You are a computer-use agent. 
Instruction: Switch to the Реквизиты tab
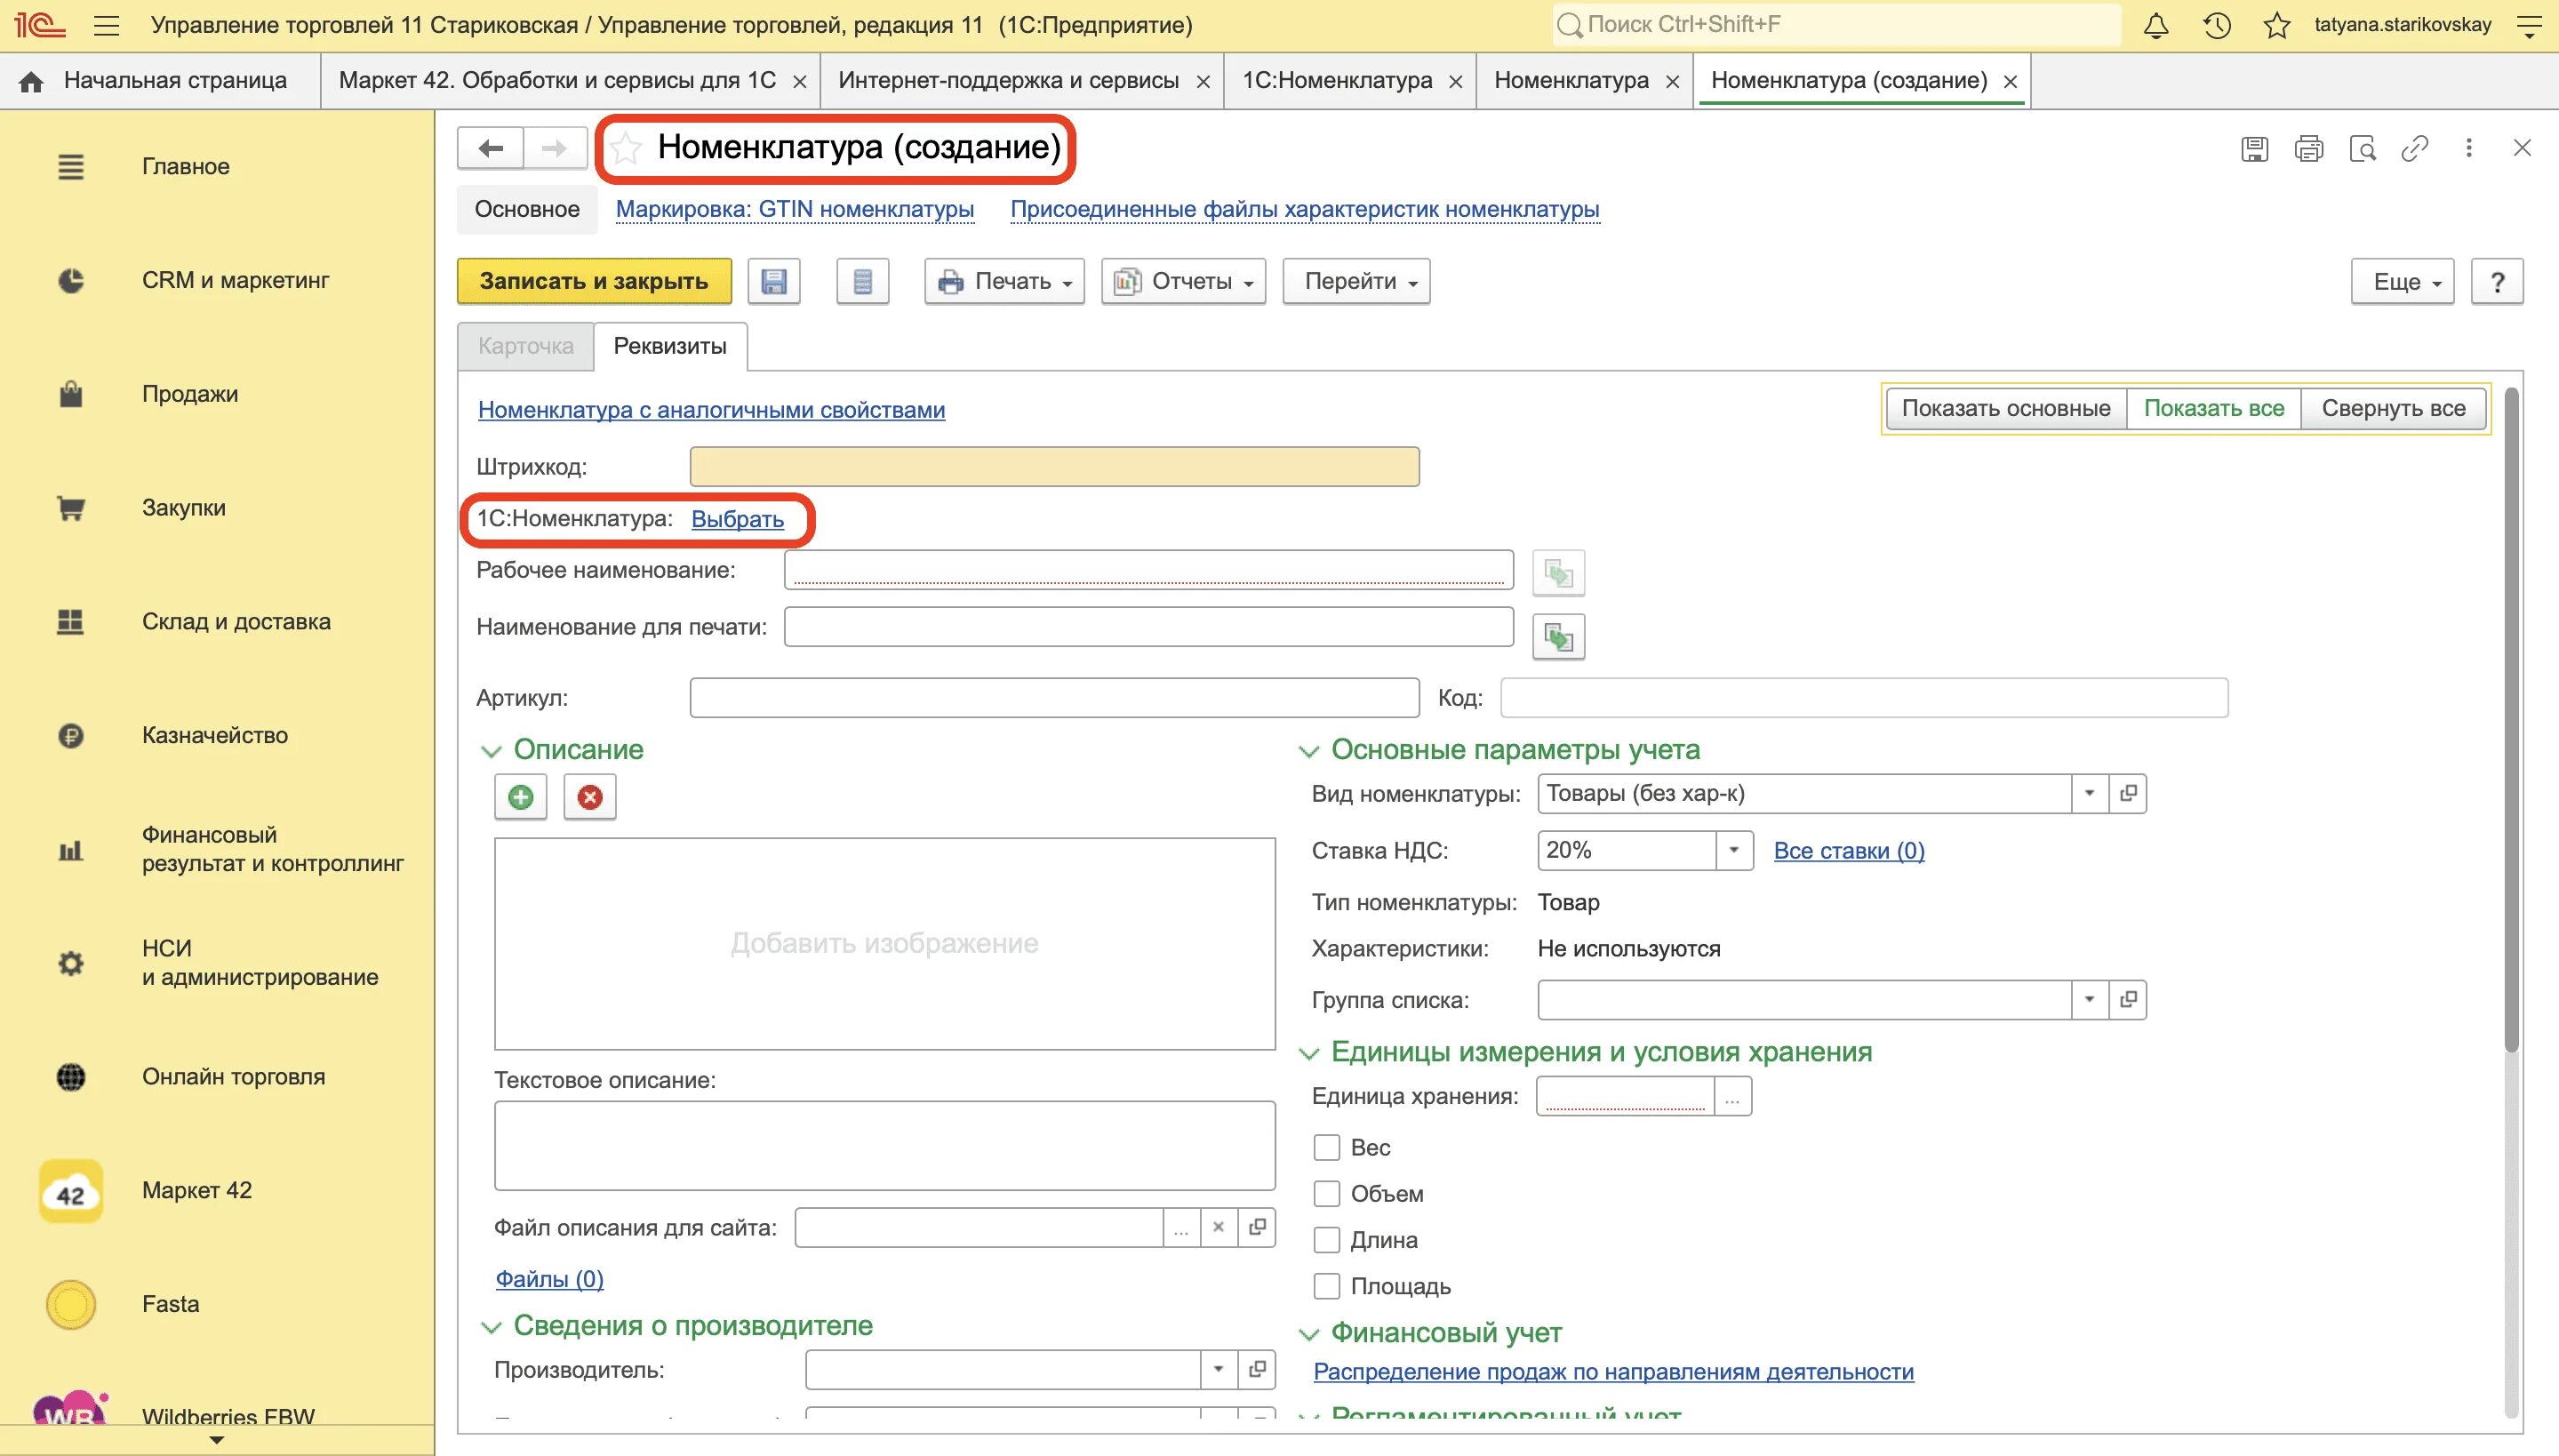[x=670, y=346]
